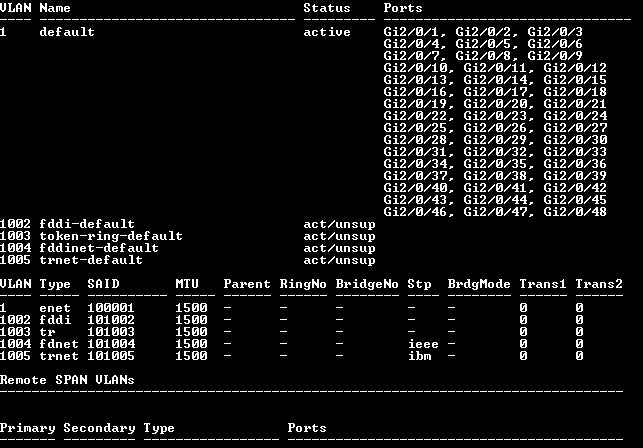
Task: Click the top 'Ports' column header
Action: [x=403, y=8]
